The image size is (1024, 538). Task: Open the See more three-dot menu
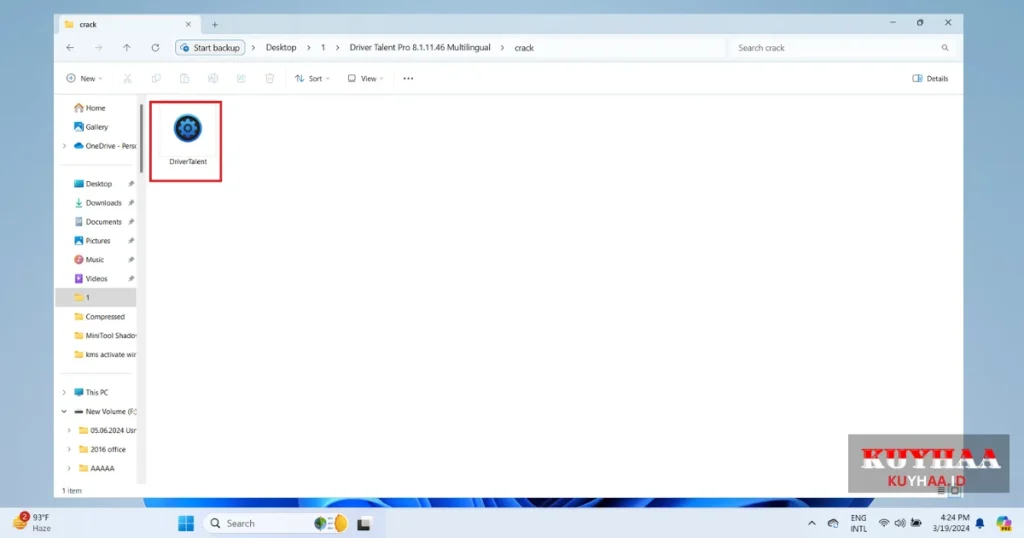(408, 78)
